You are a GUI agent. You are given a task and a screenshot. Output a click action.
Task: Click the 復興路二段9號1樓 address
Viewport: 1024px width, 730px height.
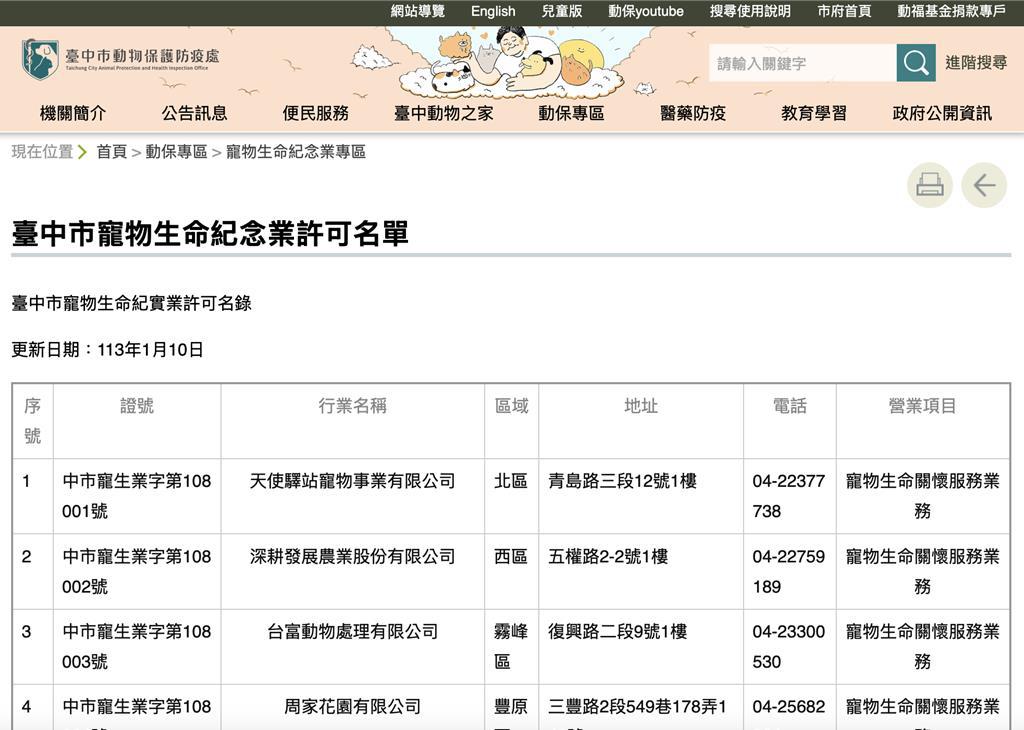pos(617,631)
